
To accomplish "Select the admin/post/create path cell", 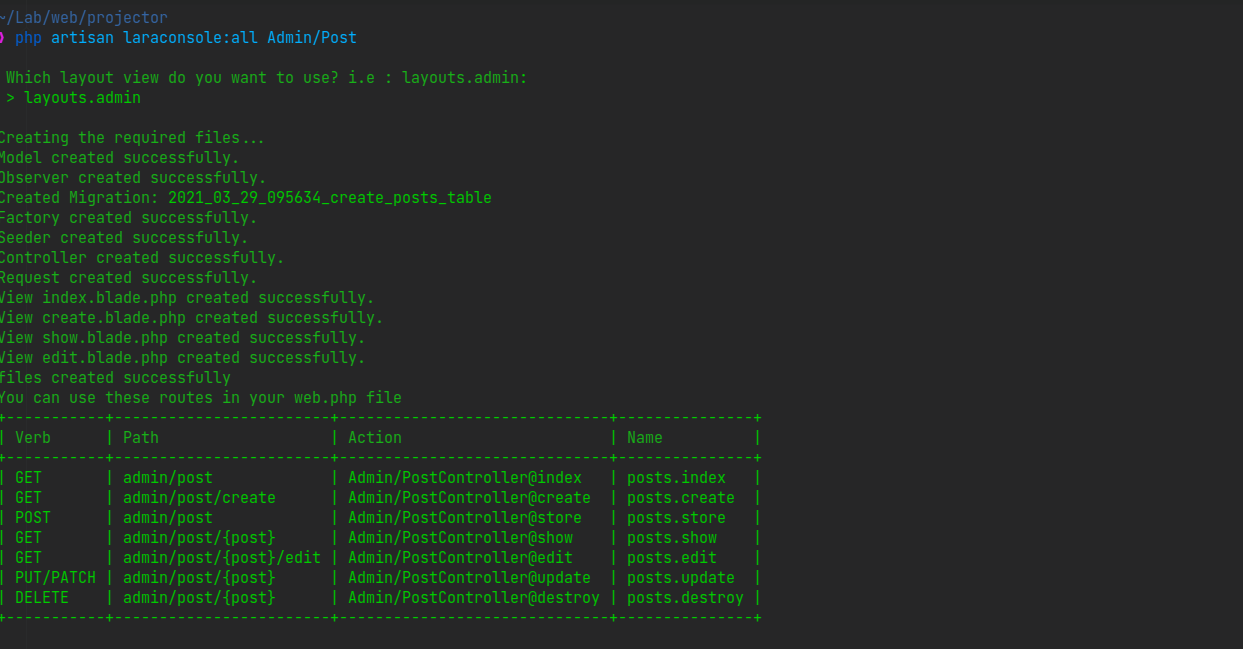I will 199,498.
